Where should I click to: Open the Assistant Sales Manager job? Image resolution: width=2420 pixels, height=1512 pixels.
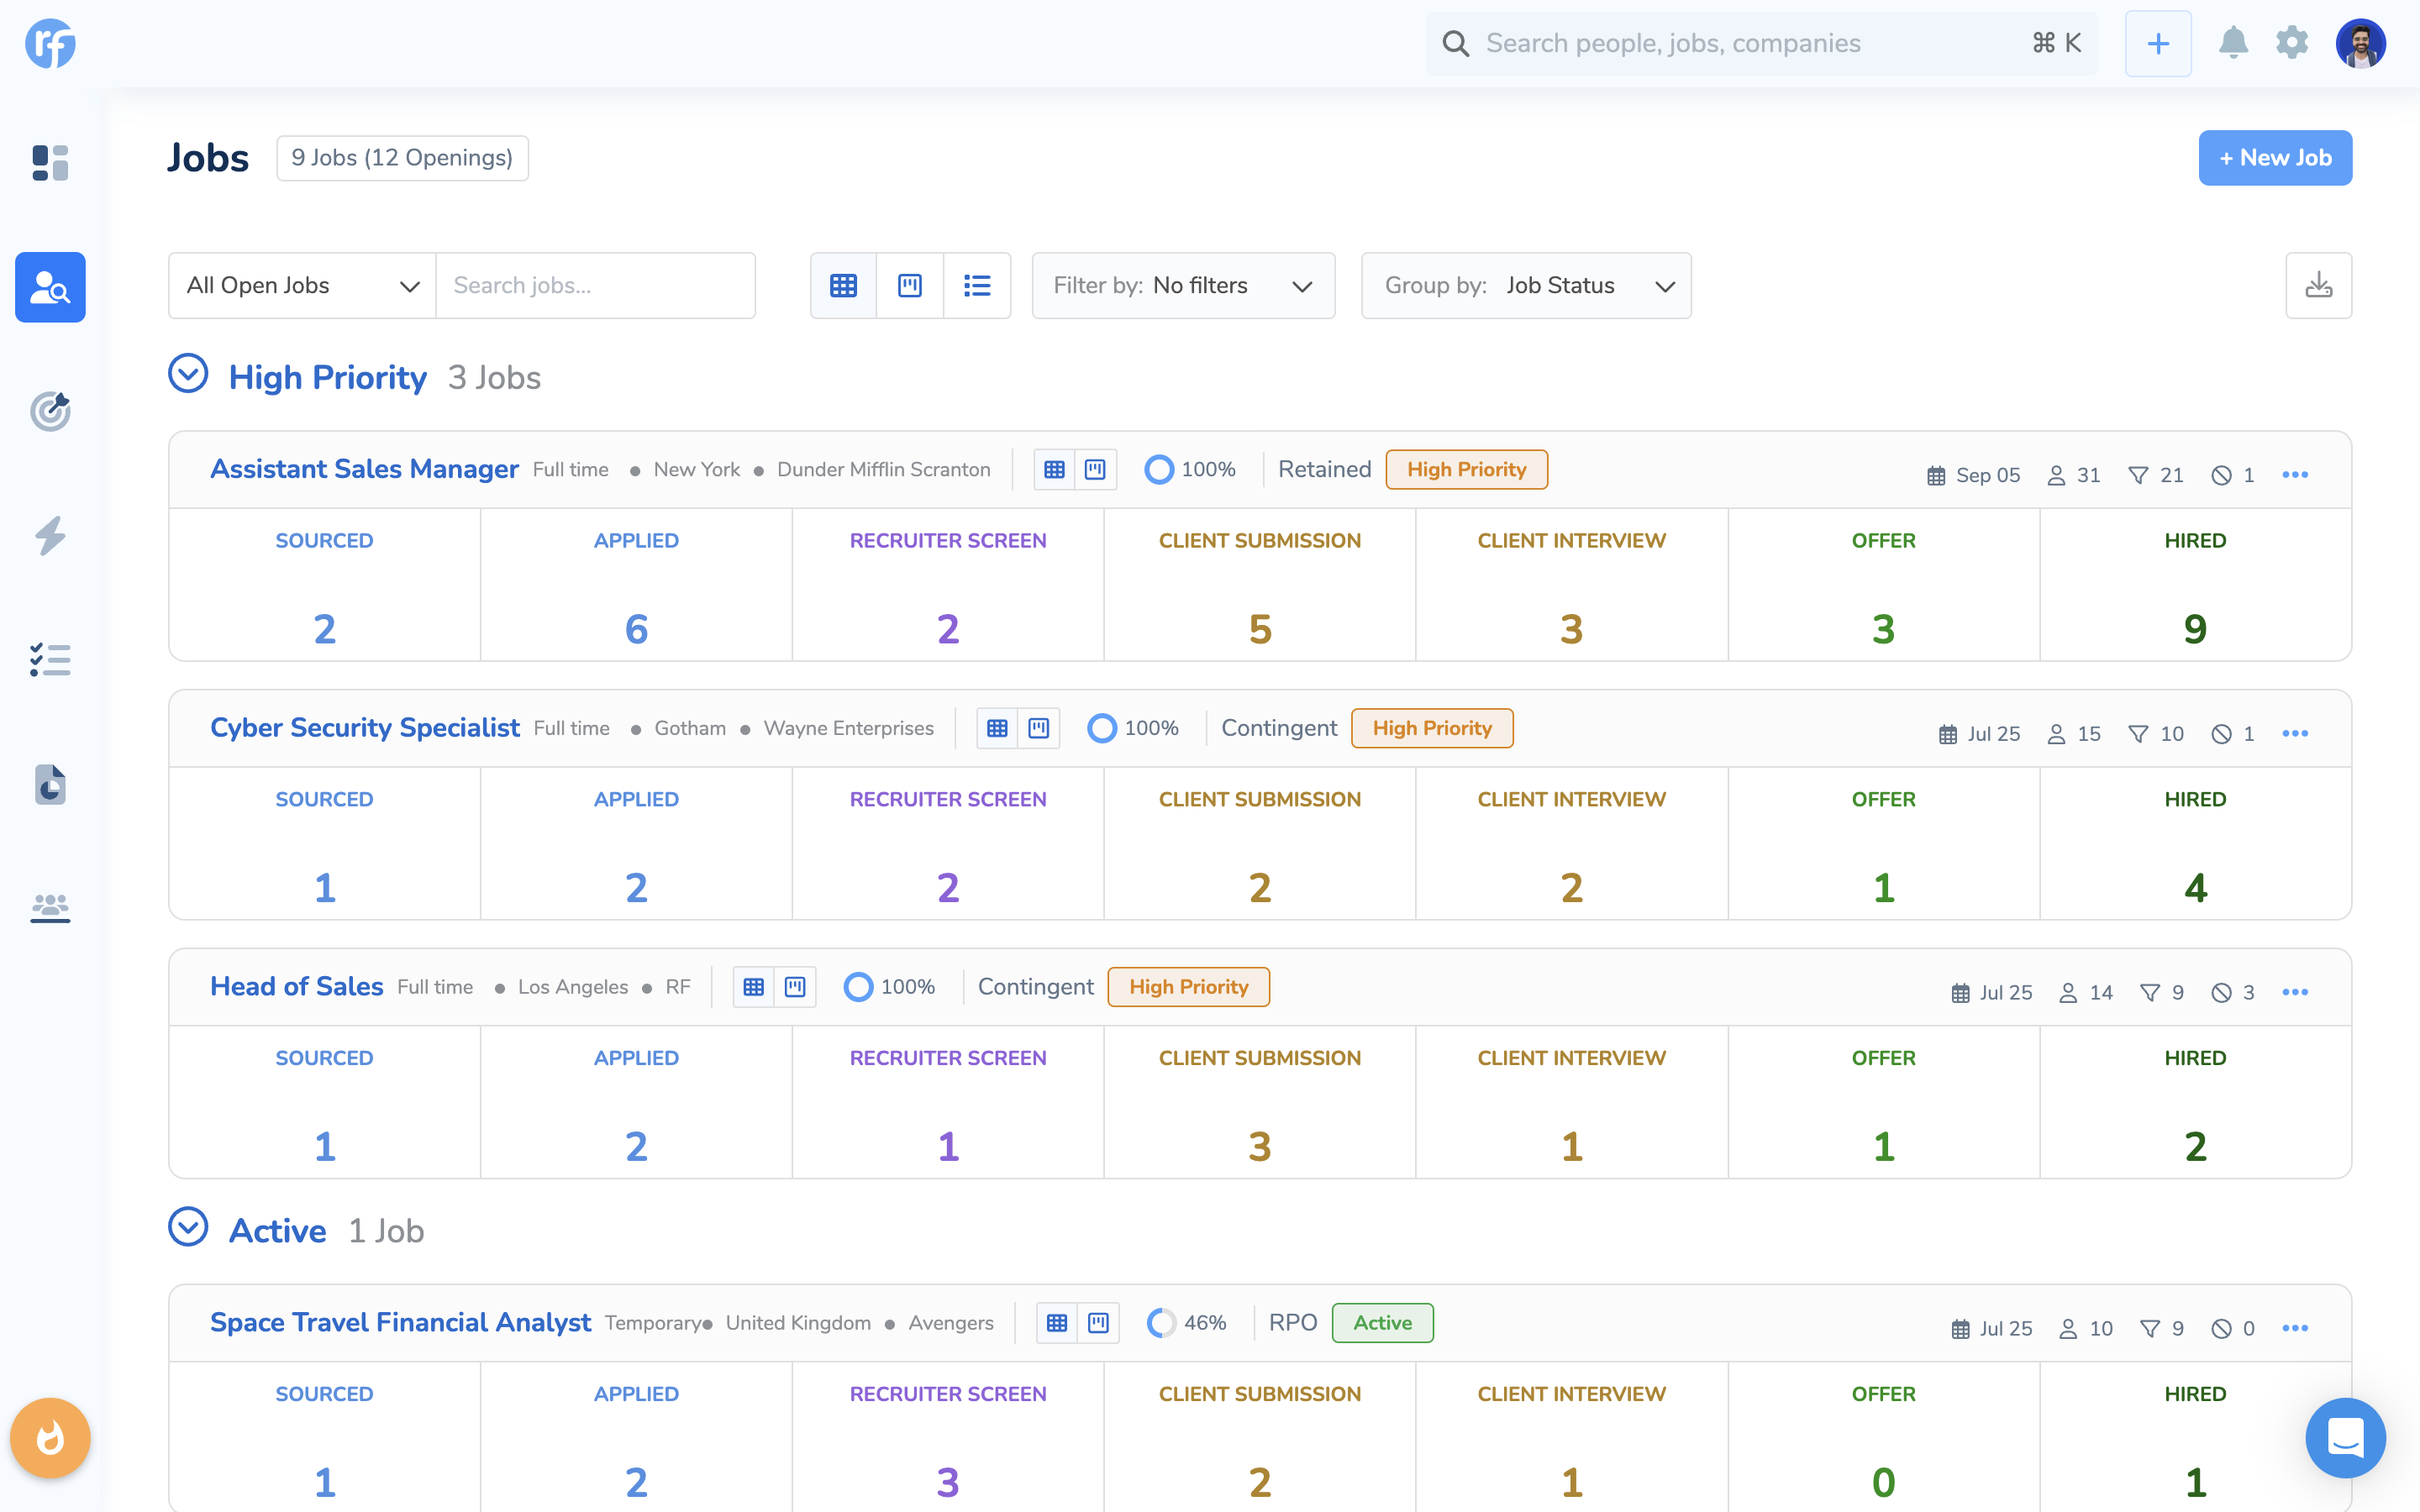click(364, 469)
